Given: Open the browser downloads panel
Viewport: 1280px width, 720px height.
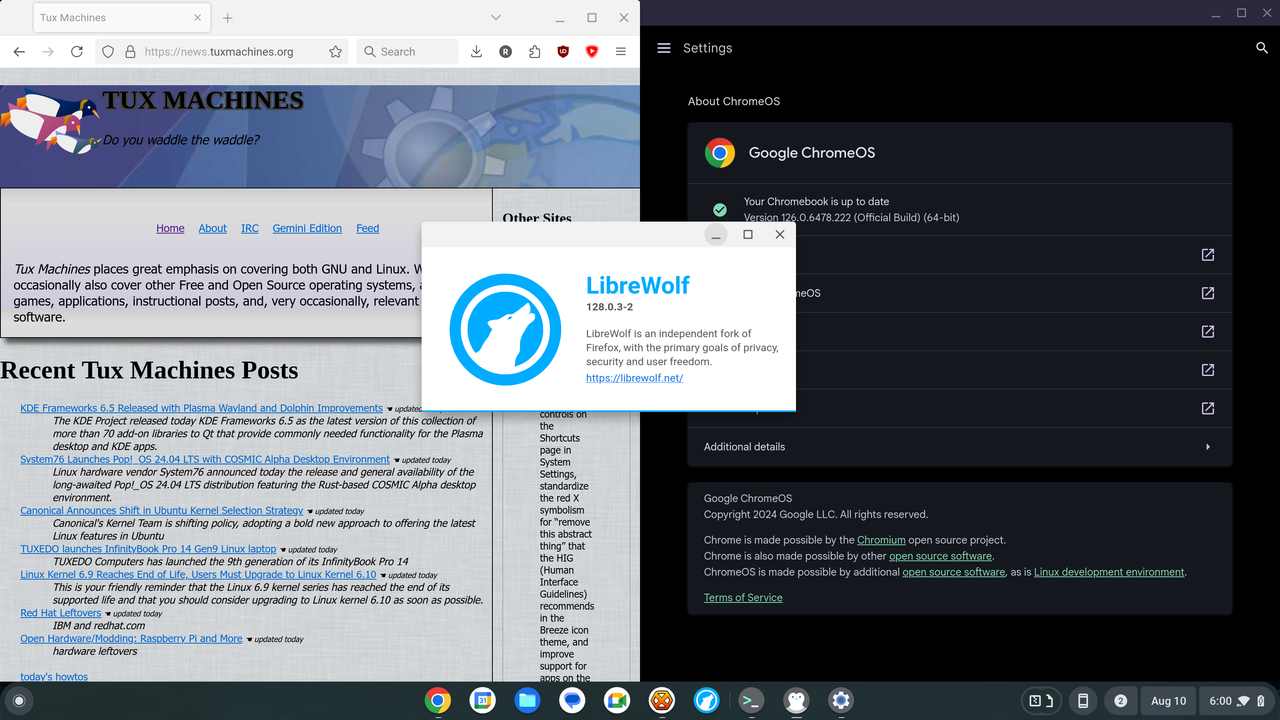Looking at the screenshot, I should [x=477, y=52].
